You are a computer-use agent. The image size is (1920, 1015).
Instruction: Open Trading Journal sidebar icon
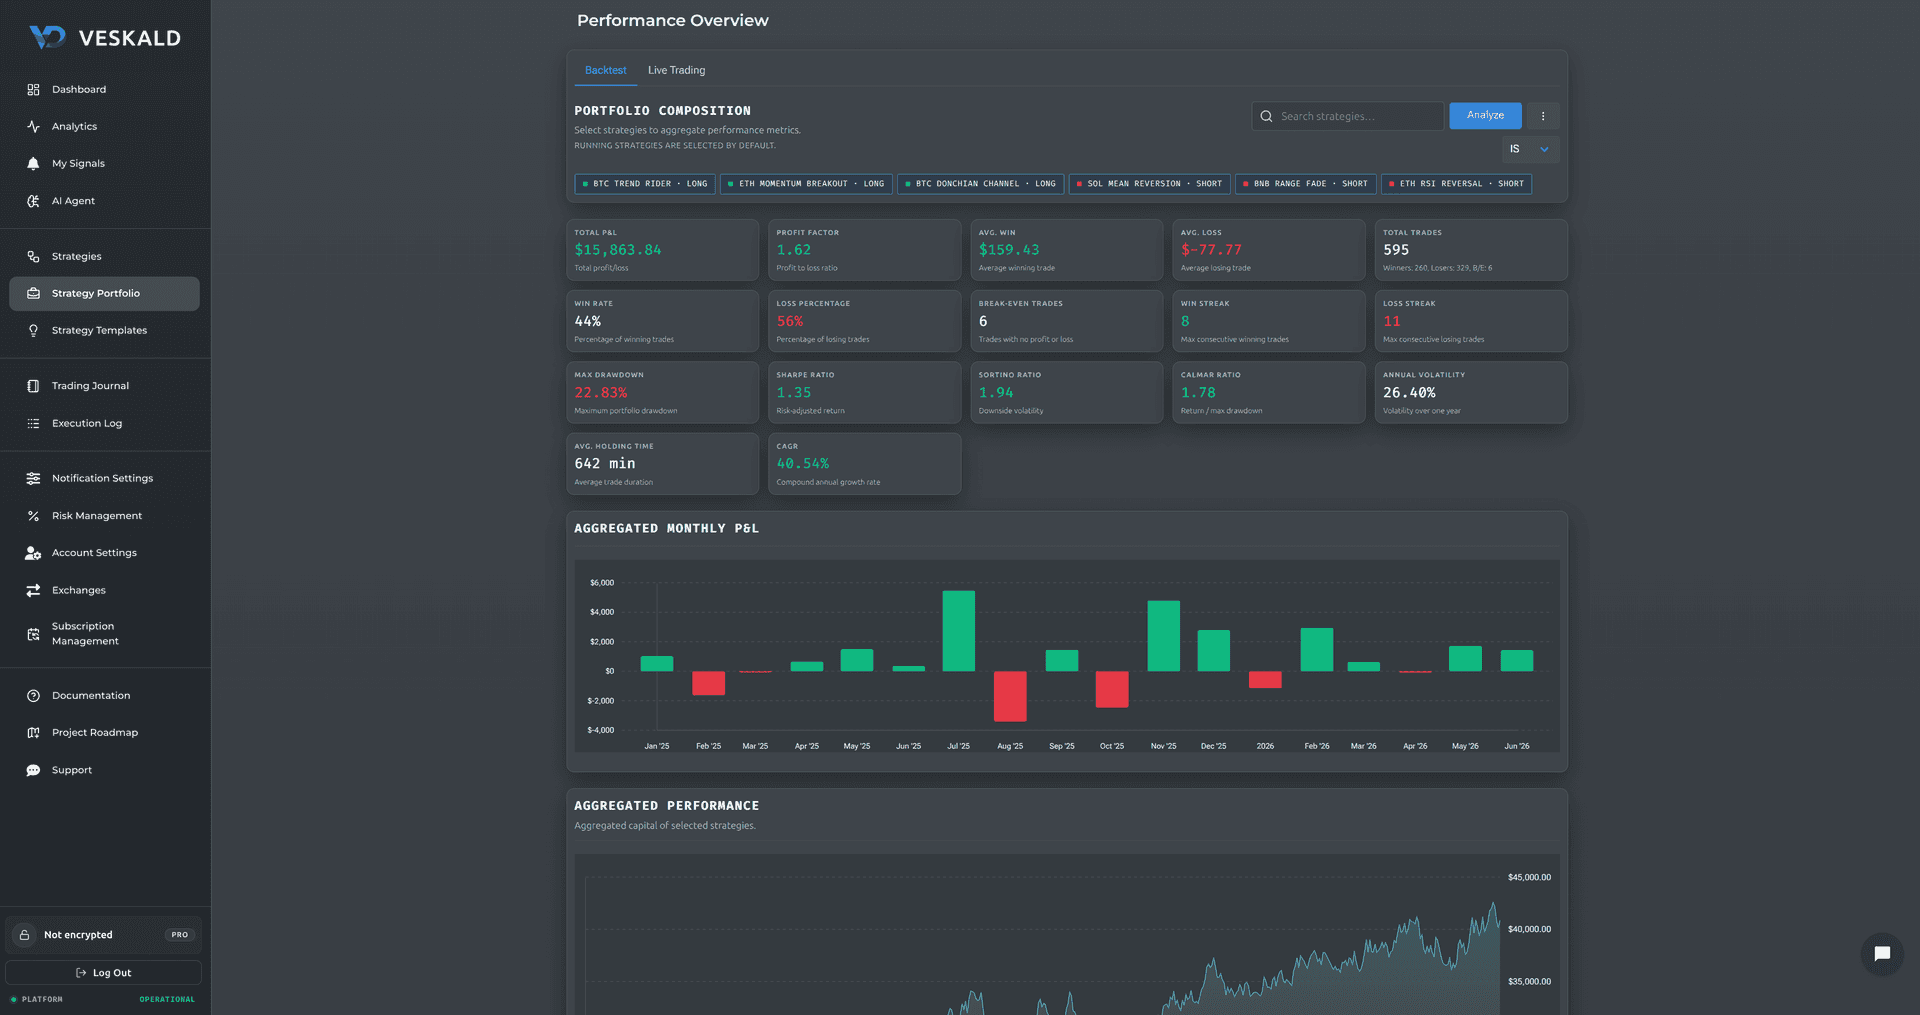[x=33, y=386]
